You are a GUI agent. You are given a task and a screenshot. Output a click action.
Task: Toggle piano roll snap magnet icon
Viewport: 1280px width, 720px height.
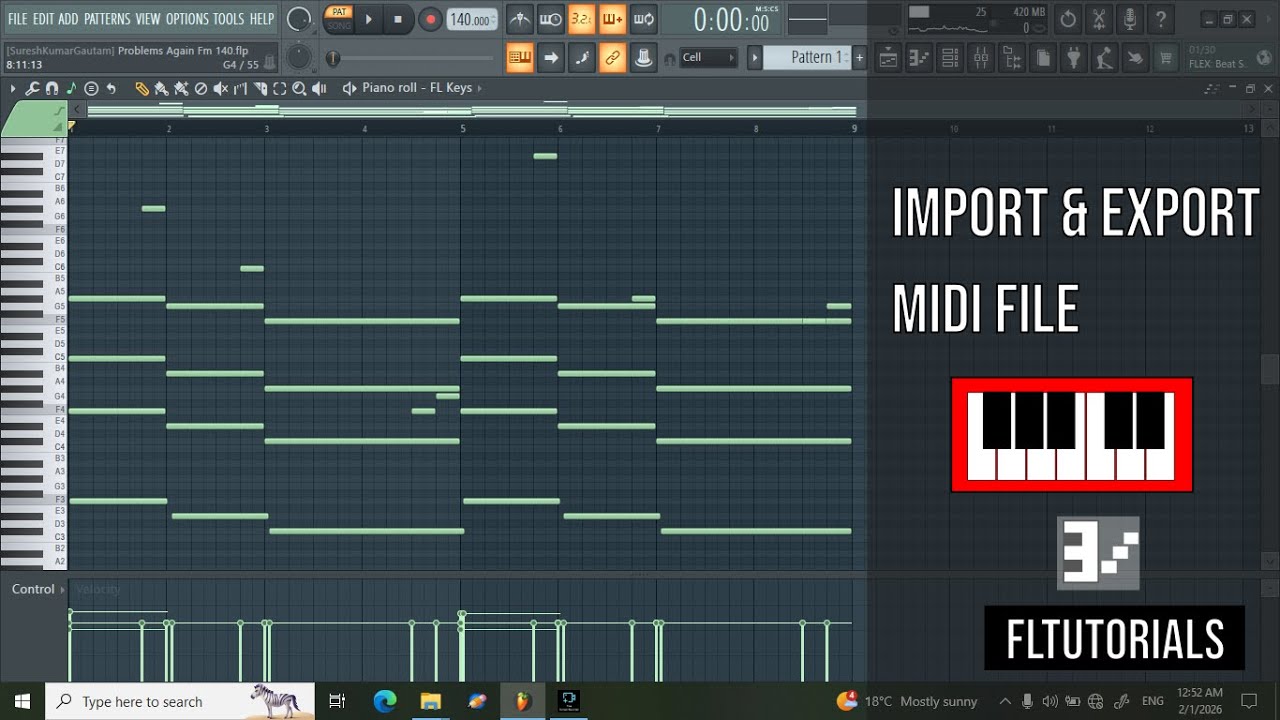click(51, 88)
